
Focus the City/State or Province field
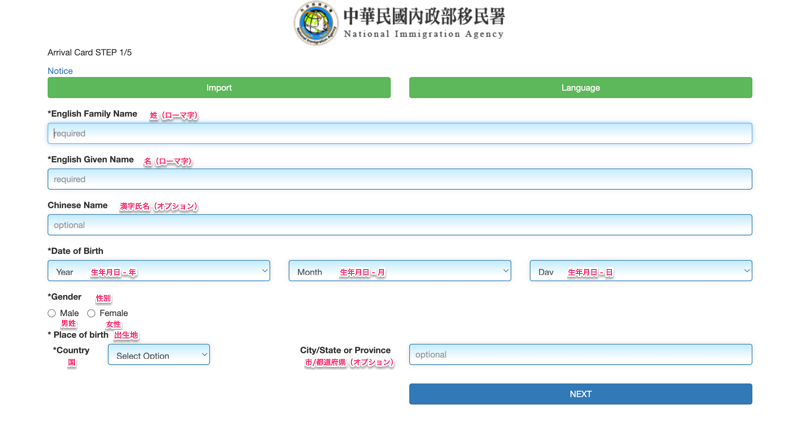[580, 354]
